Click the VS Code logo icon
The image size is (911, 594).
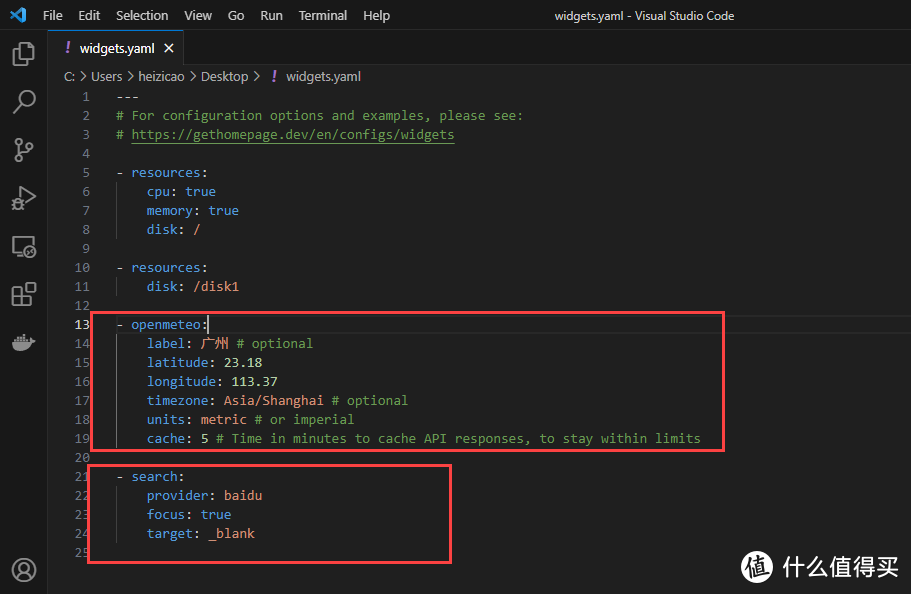point(18,15)
